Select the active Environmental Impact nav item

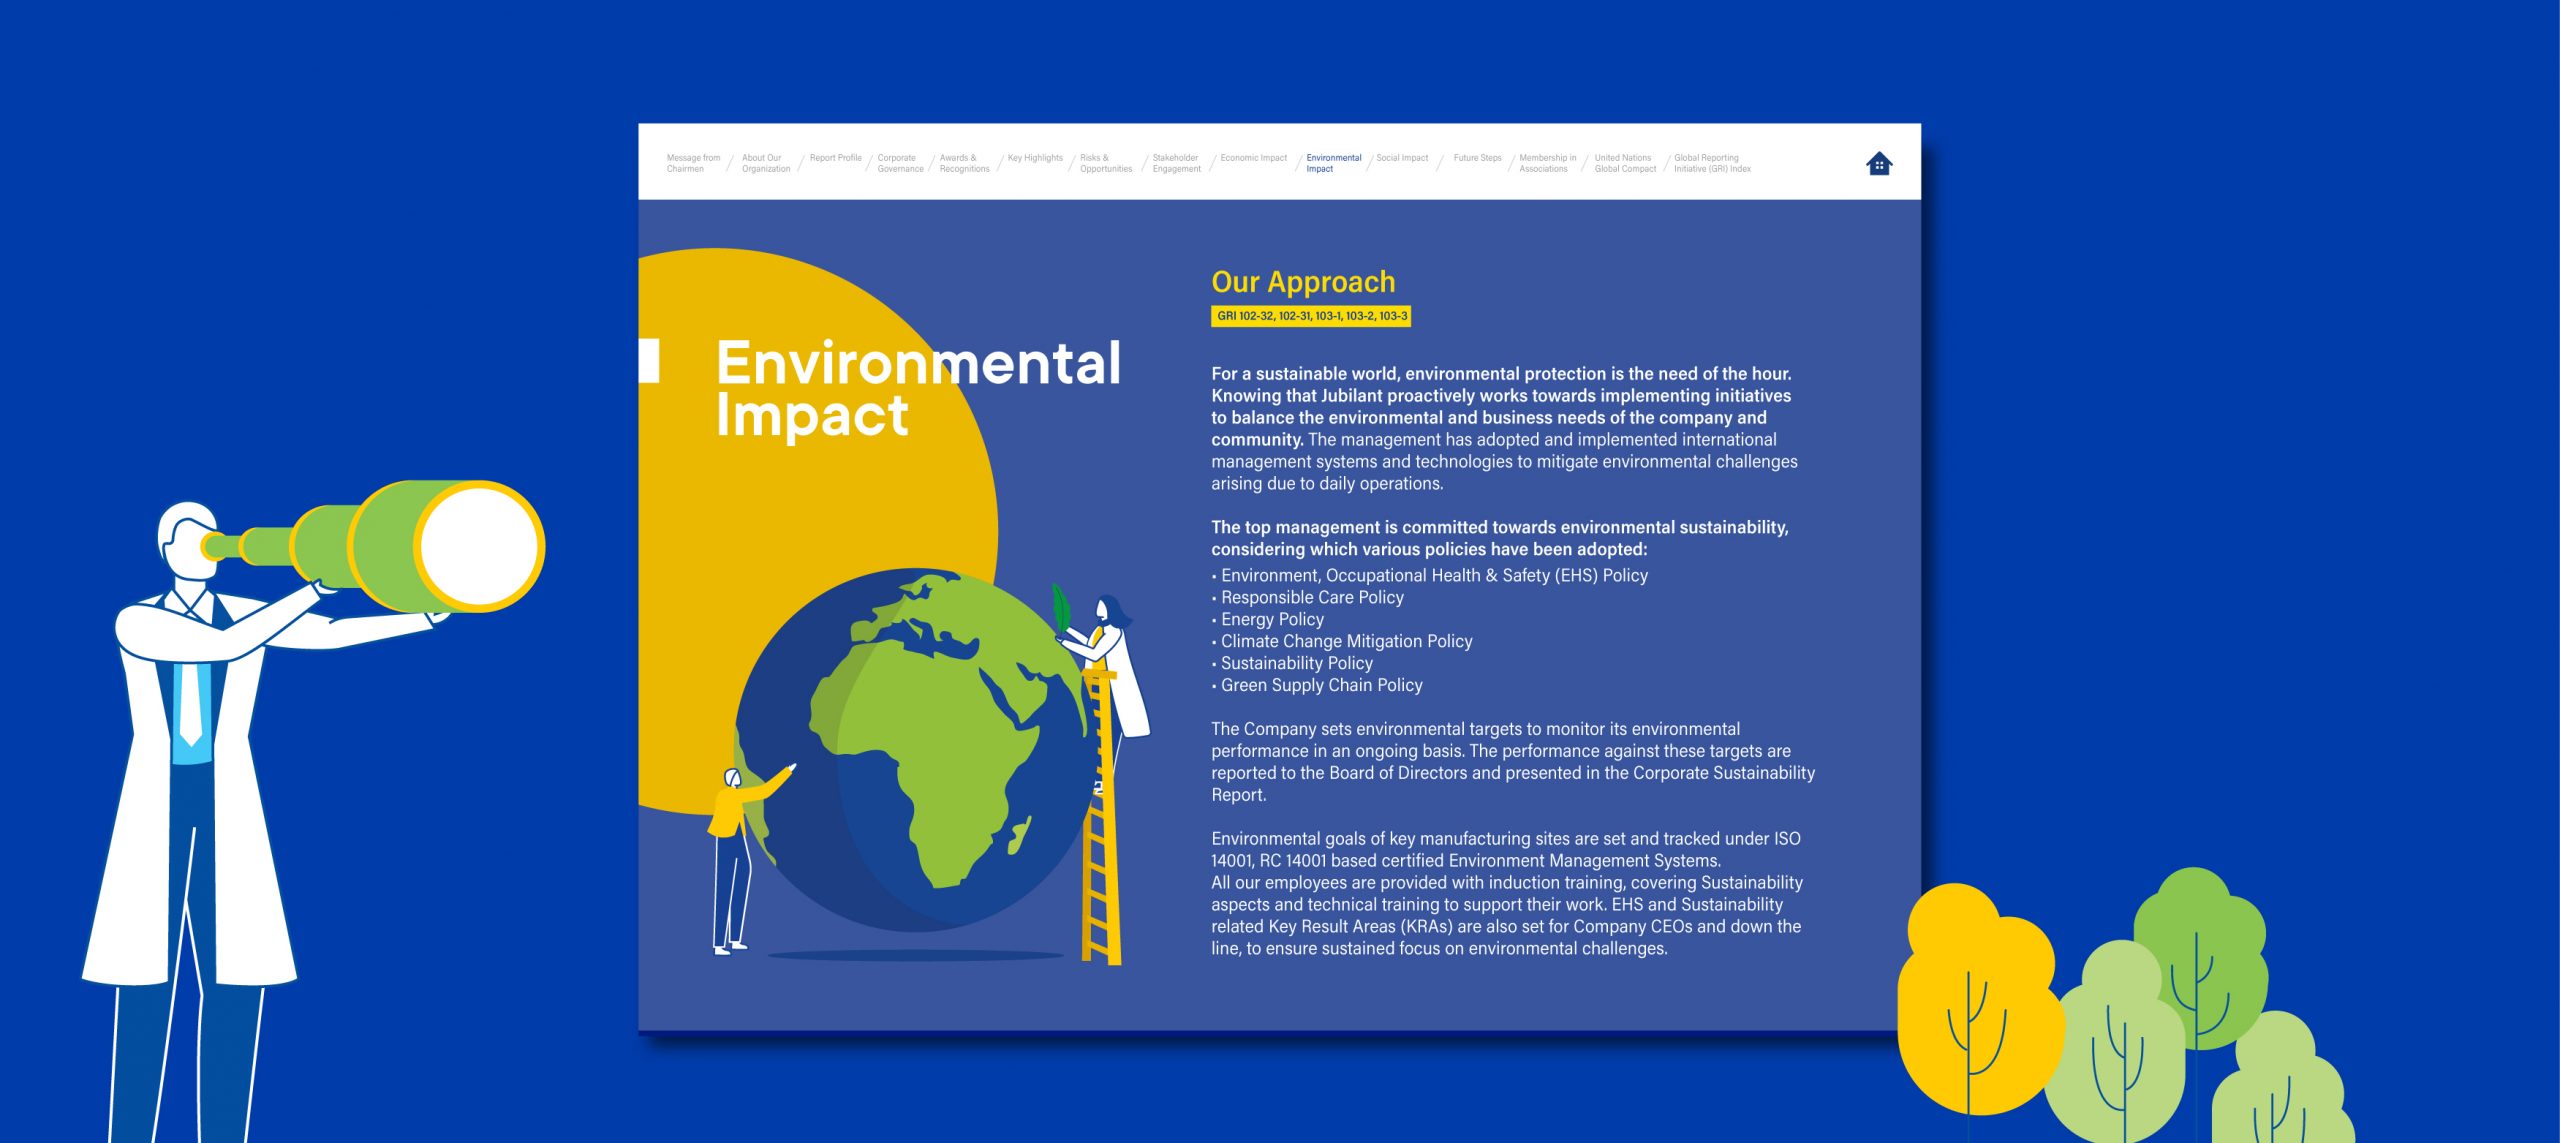pyautogui.click(x=1333, y=163)
